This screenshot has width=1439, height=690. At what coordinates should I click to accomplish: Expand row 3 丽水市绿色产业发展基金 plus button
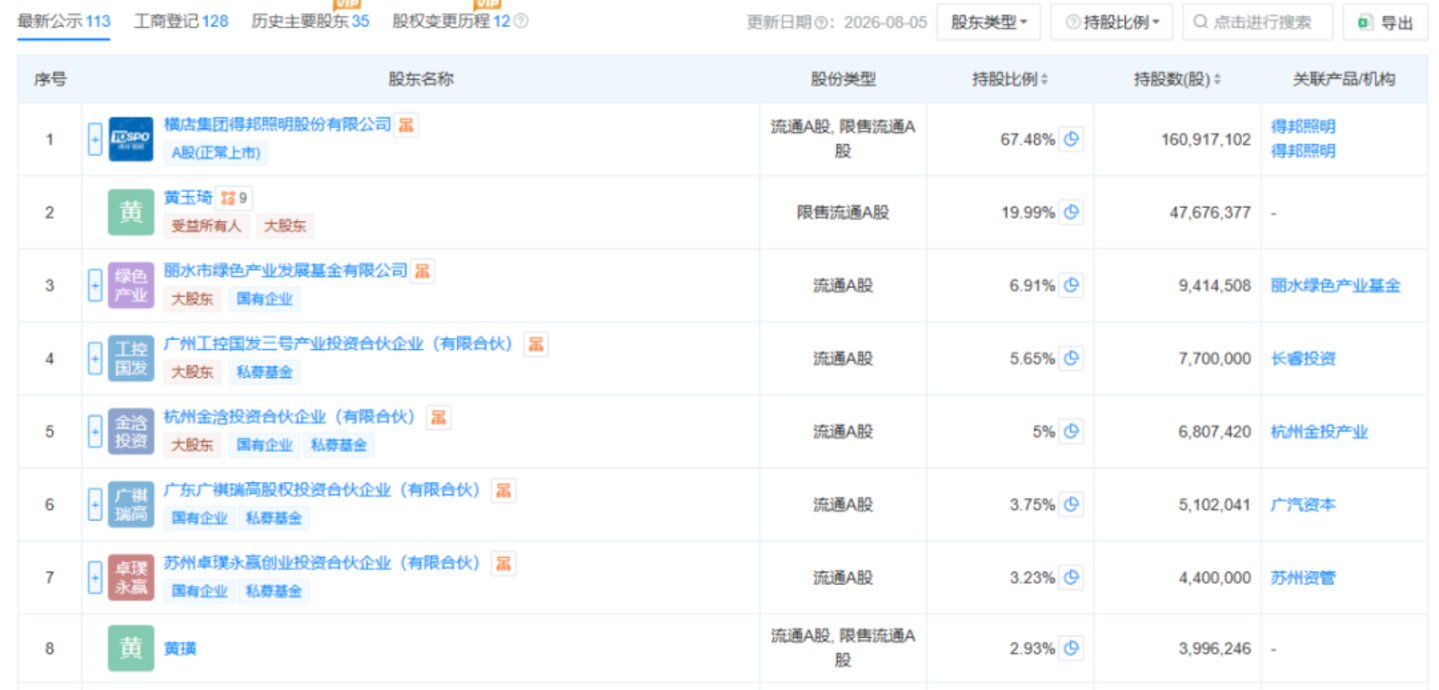point(95,285)
